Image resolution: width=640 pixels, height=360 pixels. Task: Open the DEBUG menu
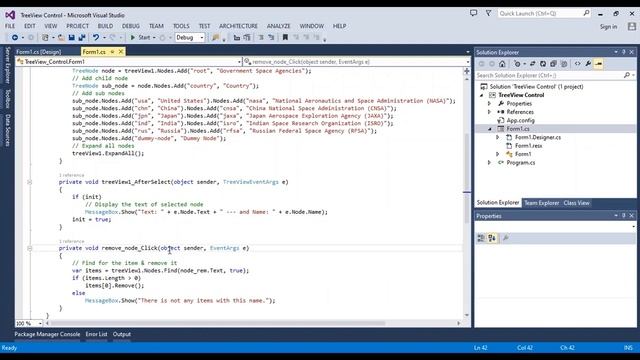click(x=131, y=26)
